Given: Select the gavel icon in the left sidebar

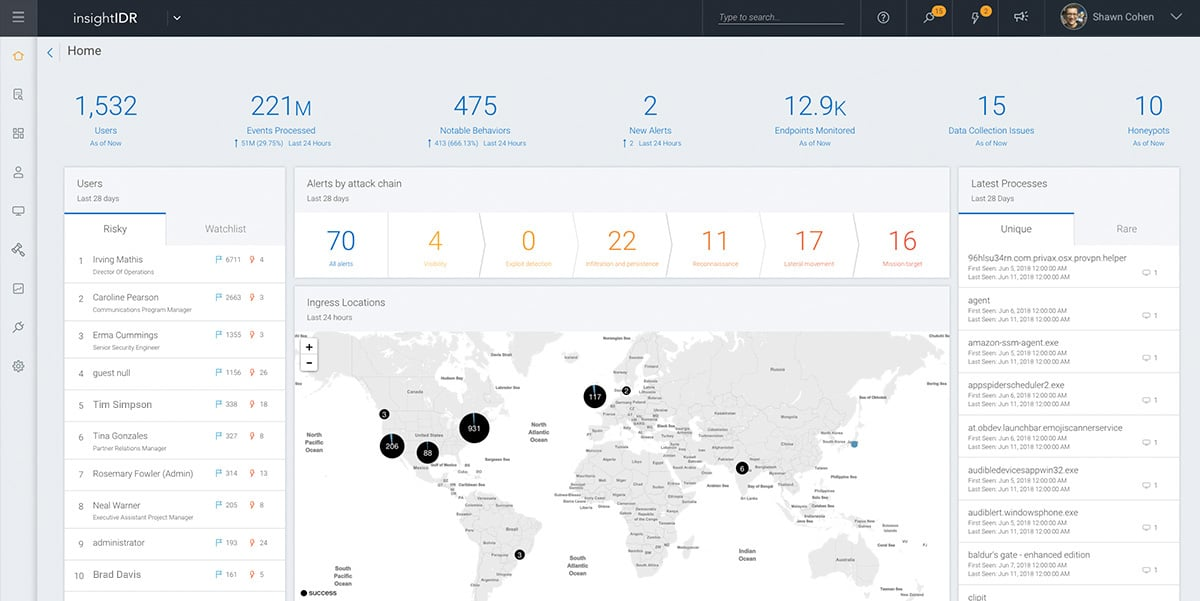Looking at the screenshot, I should click(18, 249).
